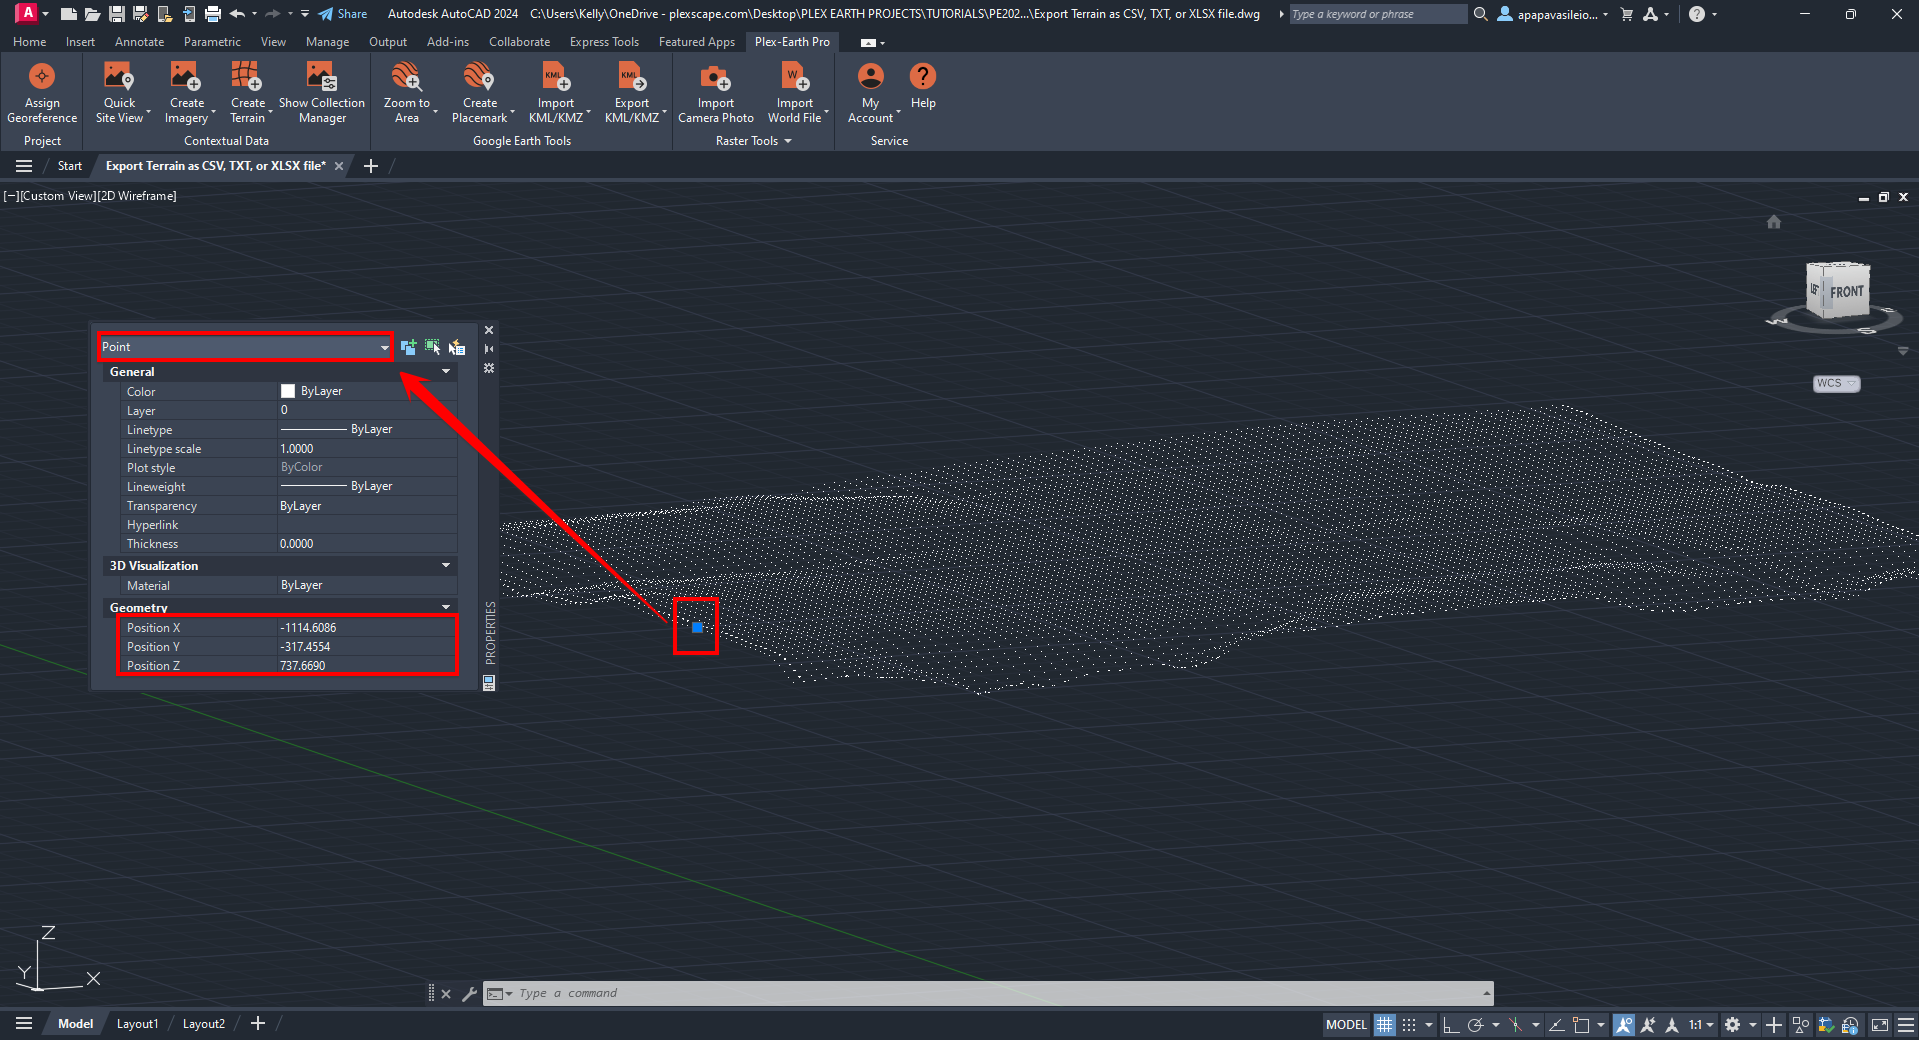This screenshot has width=1919, height=1040.
Task: Switch to the Insert ribbon tab
Action: coord(80,42)
